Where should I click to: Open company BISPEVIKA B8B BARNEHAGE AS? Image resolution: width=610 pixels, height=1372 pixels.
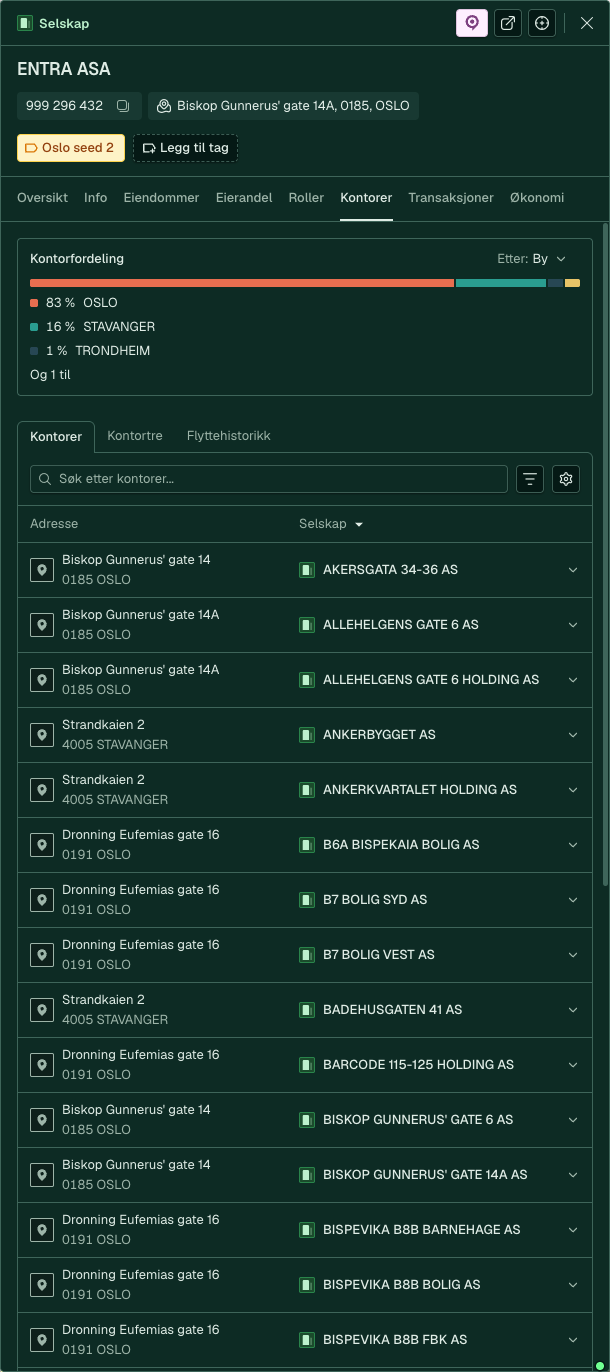click(x=421, y=1230)
